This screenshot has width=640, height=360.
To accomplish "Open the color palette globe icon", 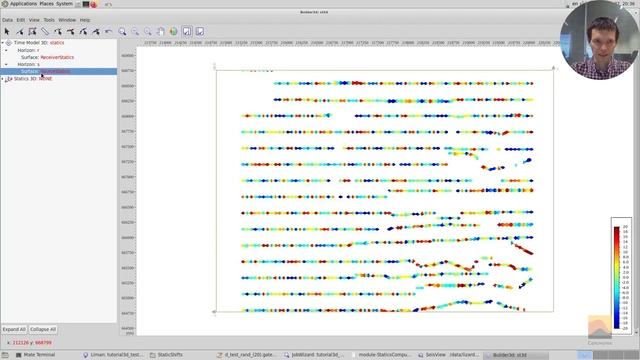I will pos(173,31).
